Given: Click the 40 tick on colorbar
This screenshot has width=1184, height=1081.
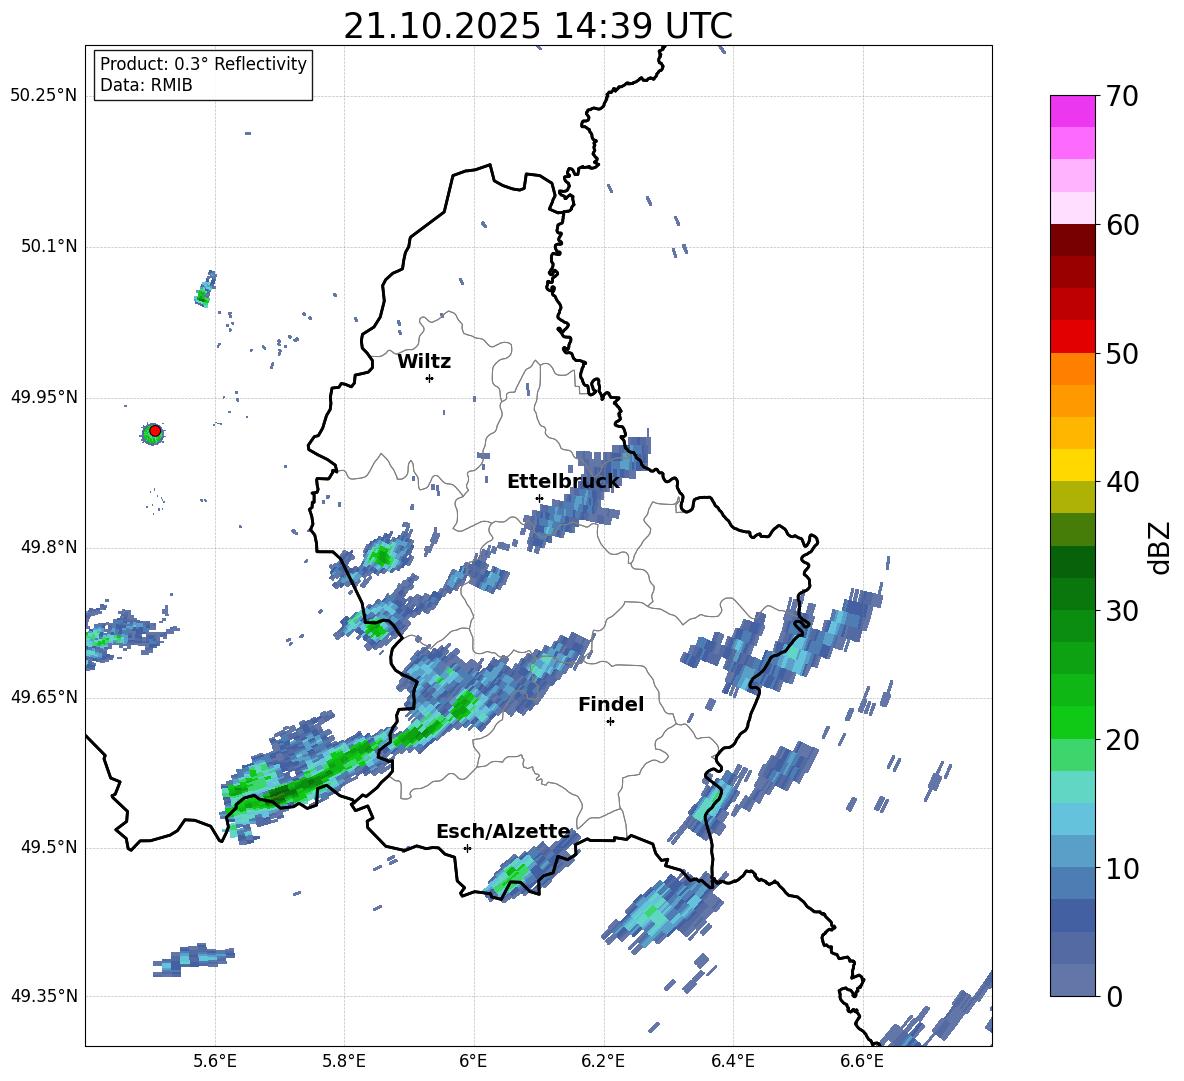Looking at the screenshot, I should click(x=1122, y=482).
